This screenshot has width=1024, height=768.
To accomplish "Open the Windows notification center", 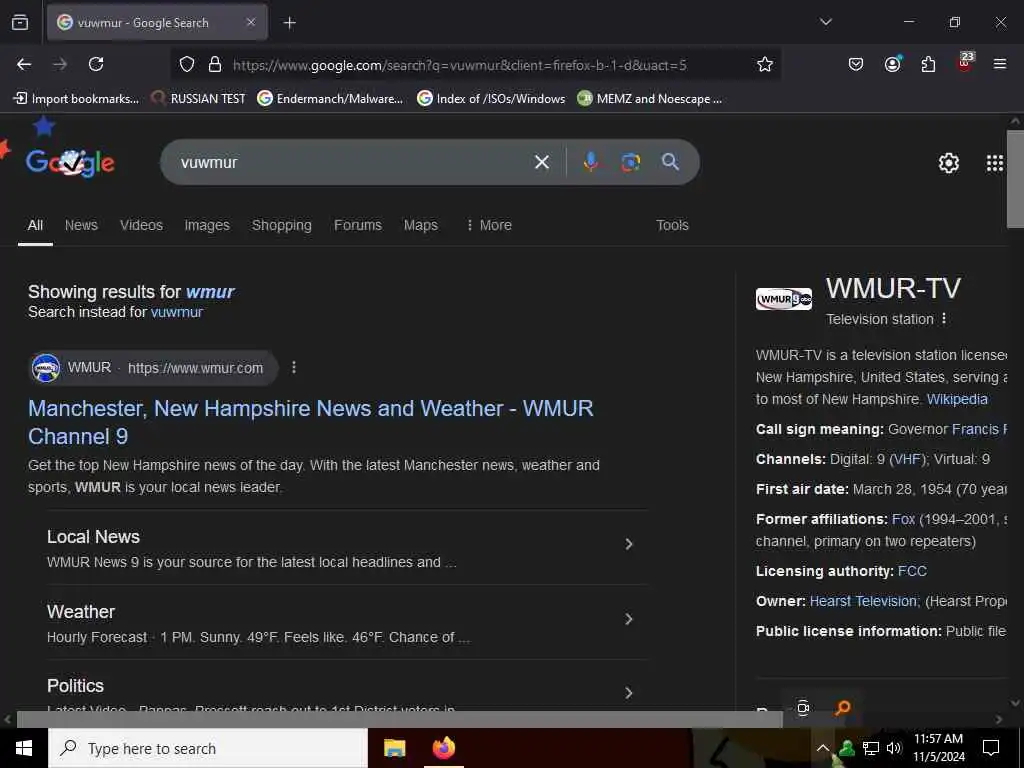I will coord(991,748).
